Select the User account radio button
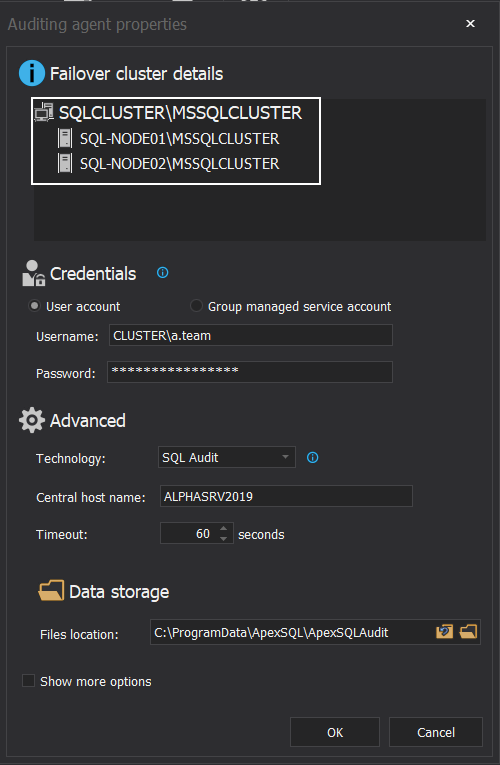This screenshot has width=500, height=765. [x=34, y=306]
